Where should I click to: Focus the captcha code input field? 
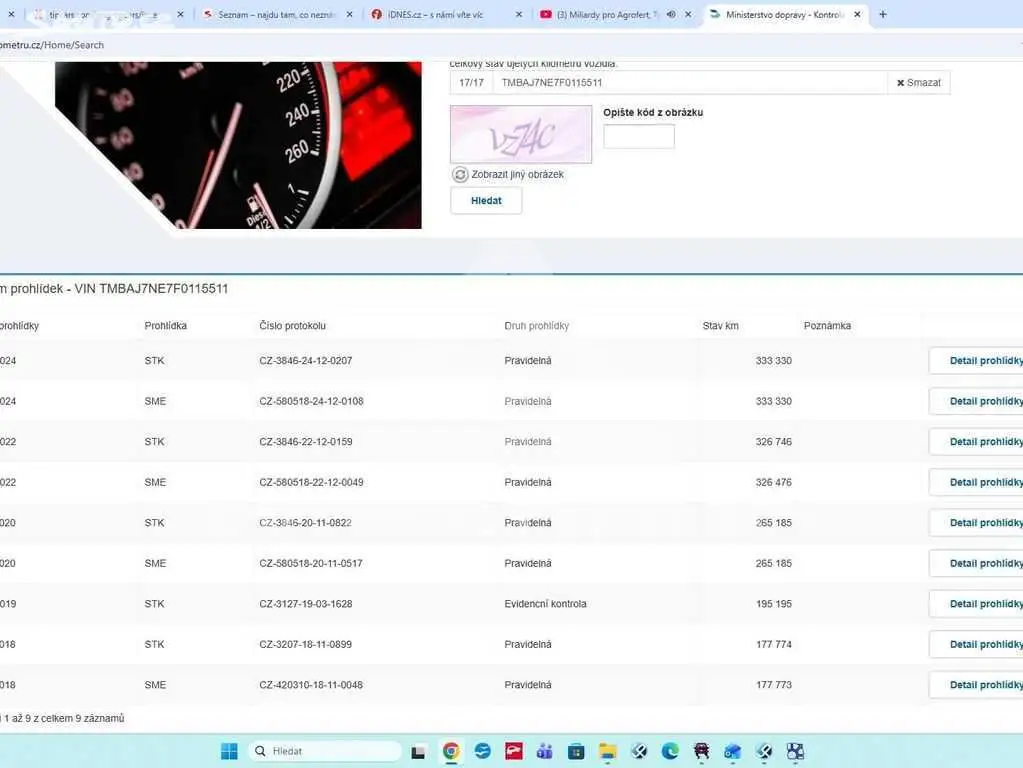[639, 136]
